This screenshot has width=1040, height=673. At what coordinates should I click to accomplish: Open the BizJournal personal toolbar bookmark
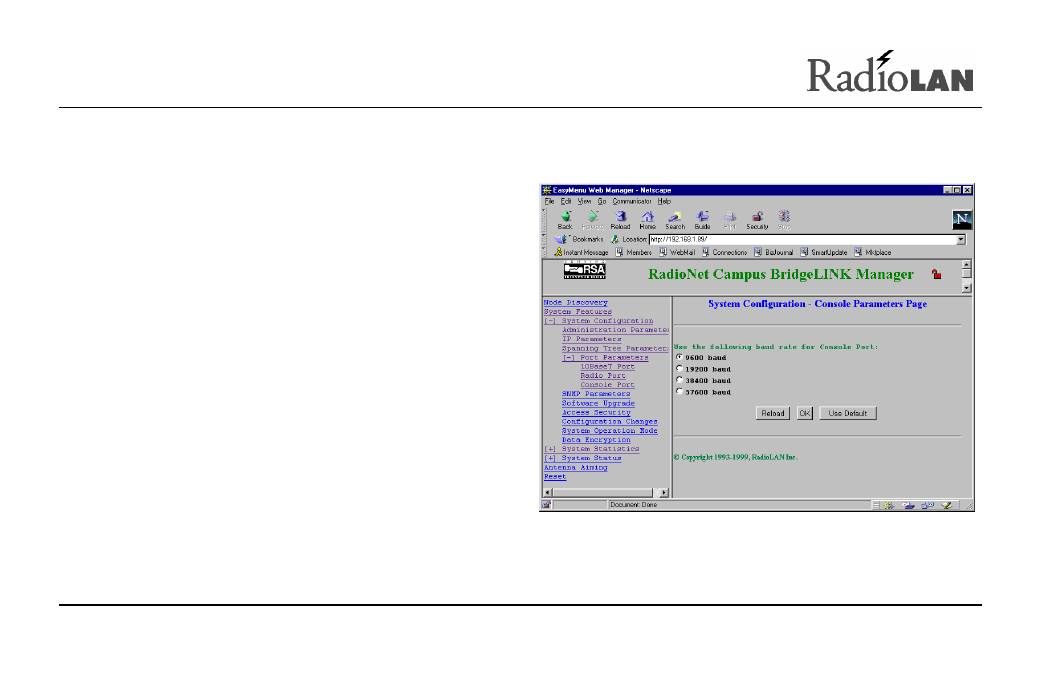[773, 253]
